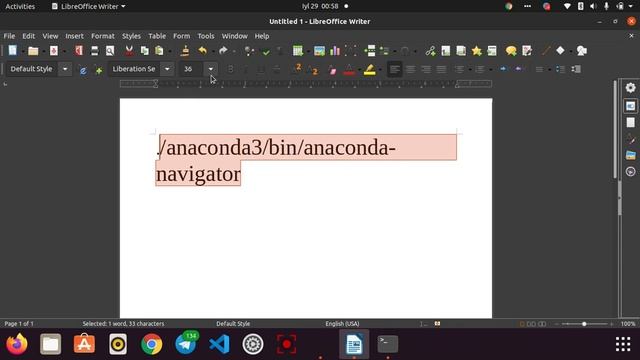Toggle Print Preview magnifier icon
The image size is (640, 360).
110,51
